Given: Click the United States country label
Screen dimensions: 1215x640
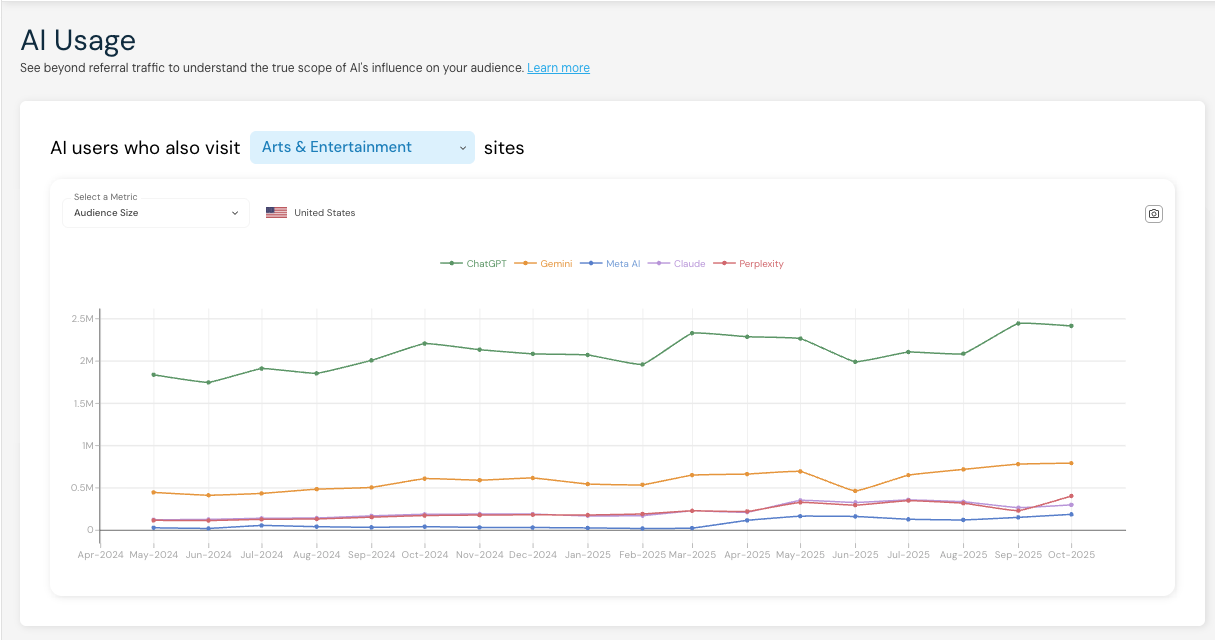Looking at the screenshot, I should [324, 213].
